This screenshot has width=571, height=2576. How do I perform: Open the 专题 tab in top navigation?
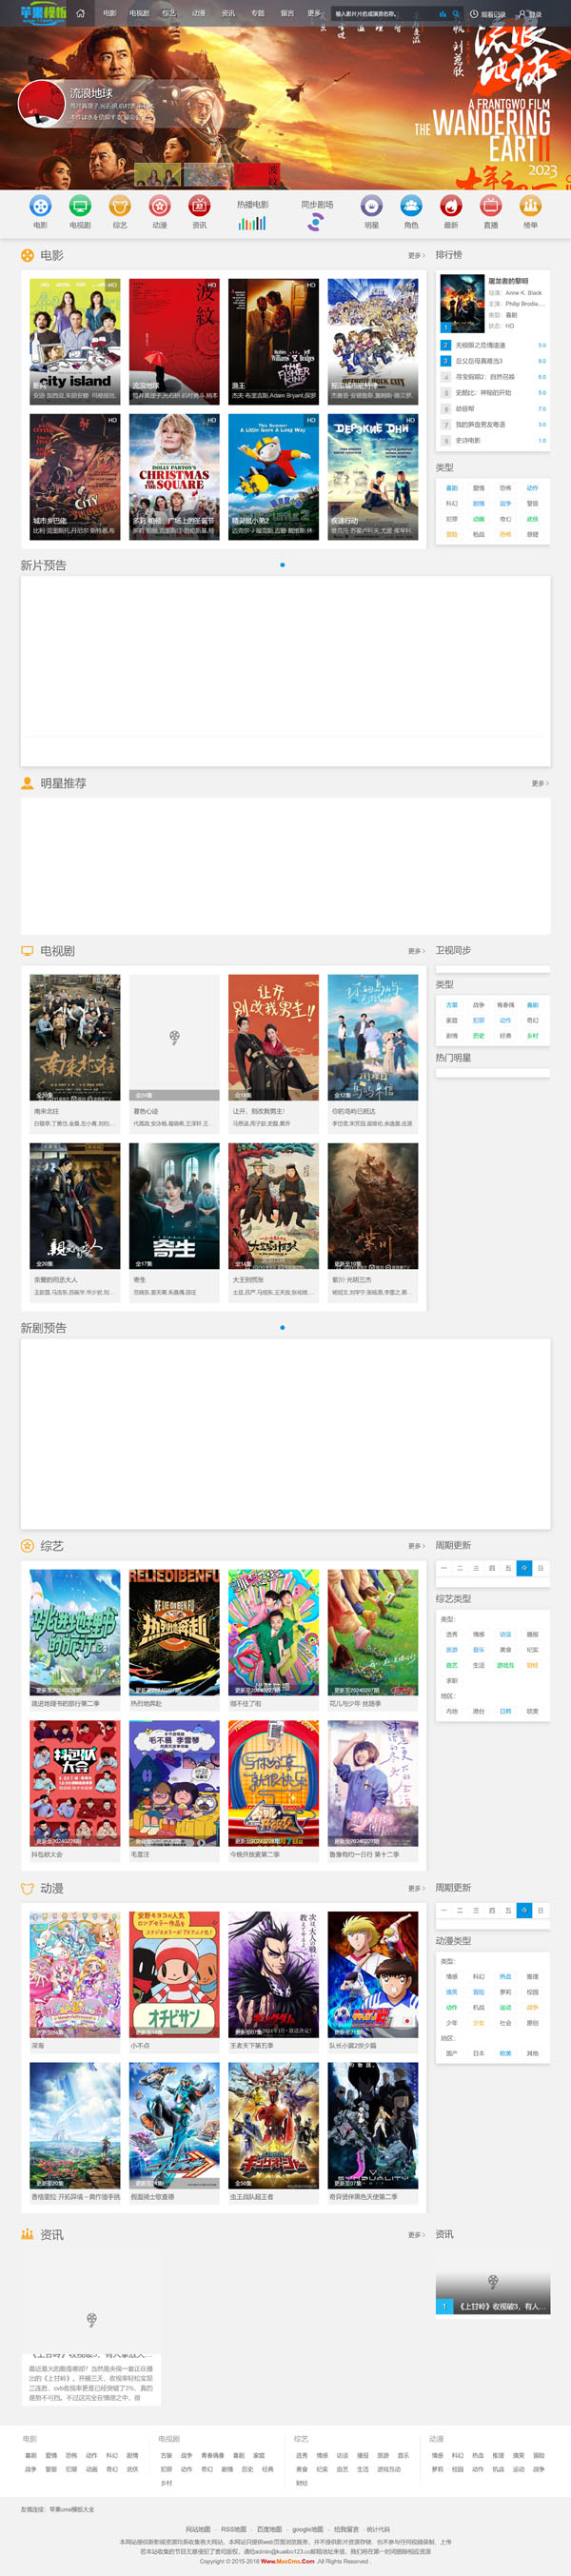pos(258,14)
